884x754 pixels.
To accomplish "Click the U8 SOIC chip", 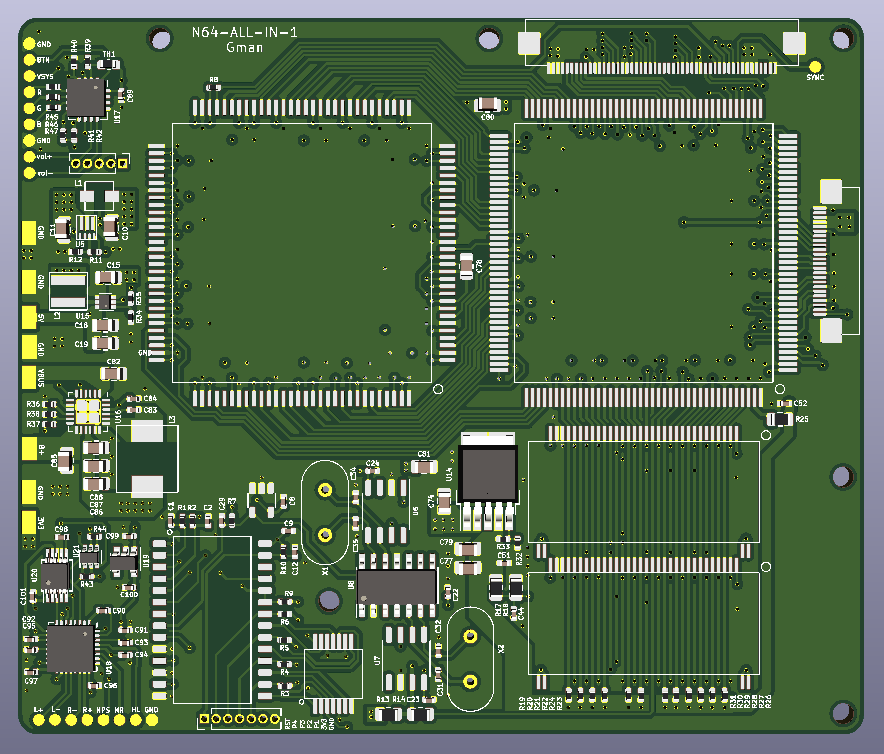I will [397, 587].
